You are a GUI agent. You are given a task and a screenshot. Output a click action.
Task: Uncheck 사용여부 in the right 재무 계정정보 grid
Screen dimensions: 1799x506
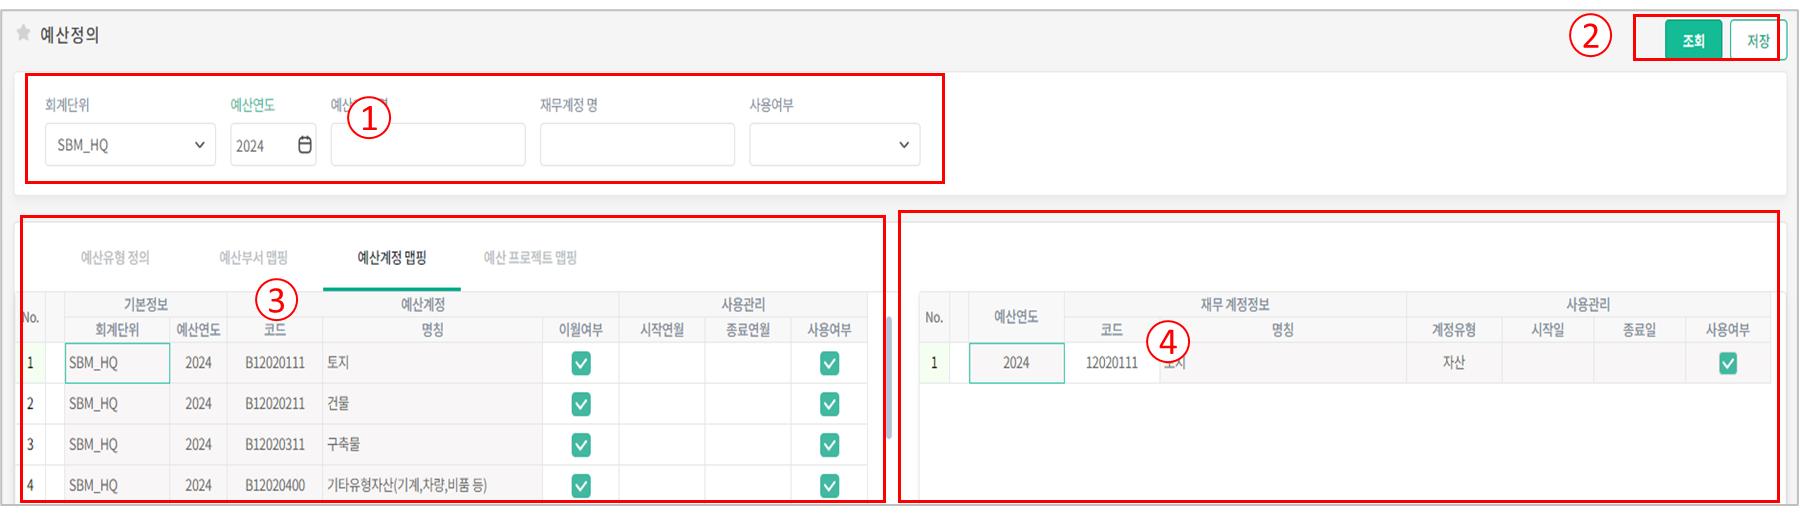pyautogui.click(x=1727, y=363)
